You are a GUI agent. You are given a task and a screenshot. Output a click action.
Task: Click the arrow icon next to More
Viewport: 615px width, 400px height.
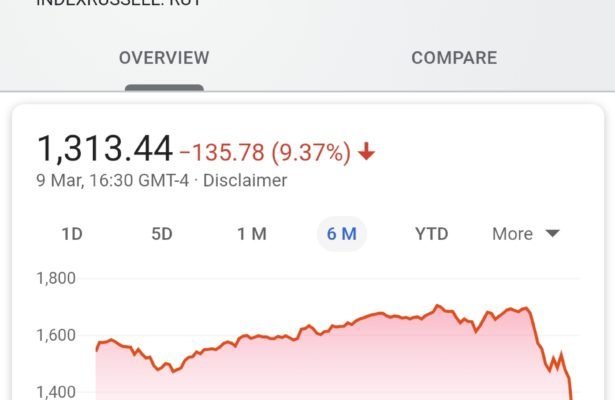click(x=551, y=234)
